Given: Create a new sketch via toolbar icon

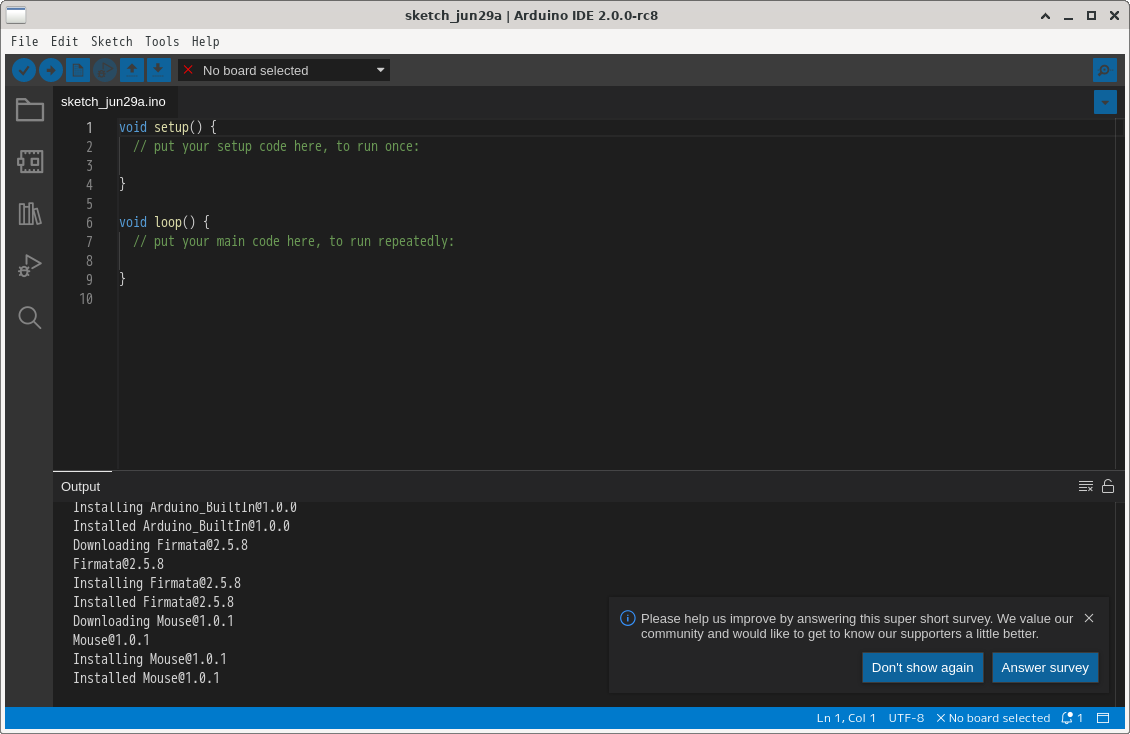Looking at the screenshot, I should pyautogui.click(x=78, y=70).
